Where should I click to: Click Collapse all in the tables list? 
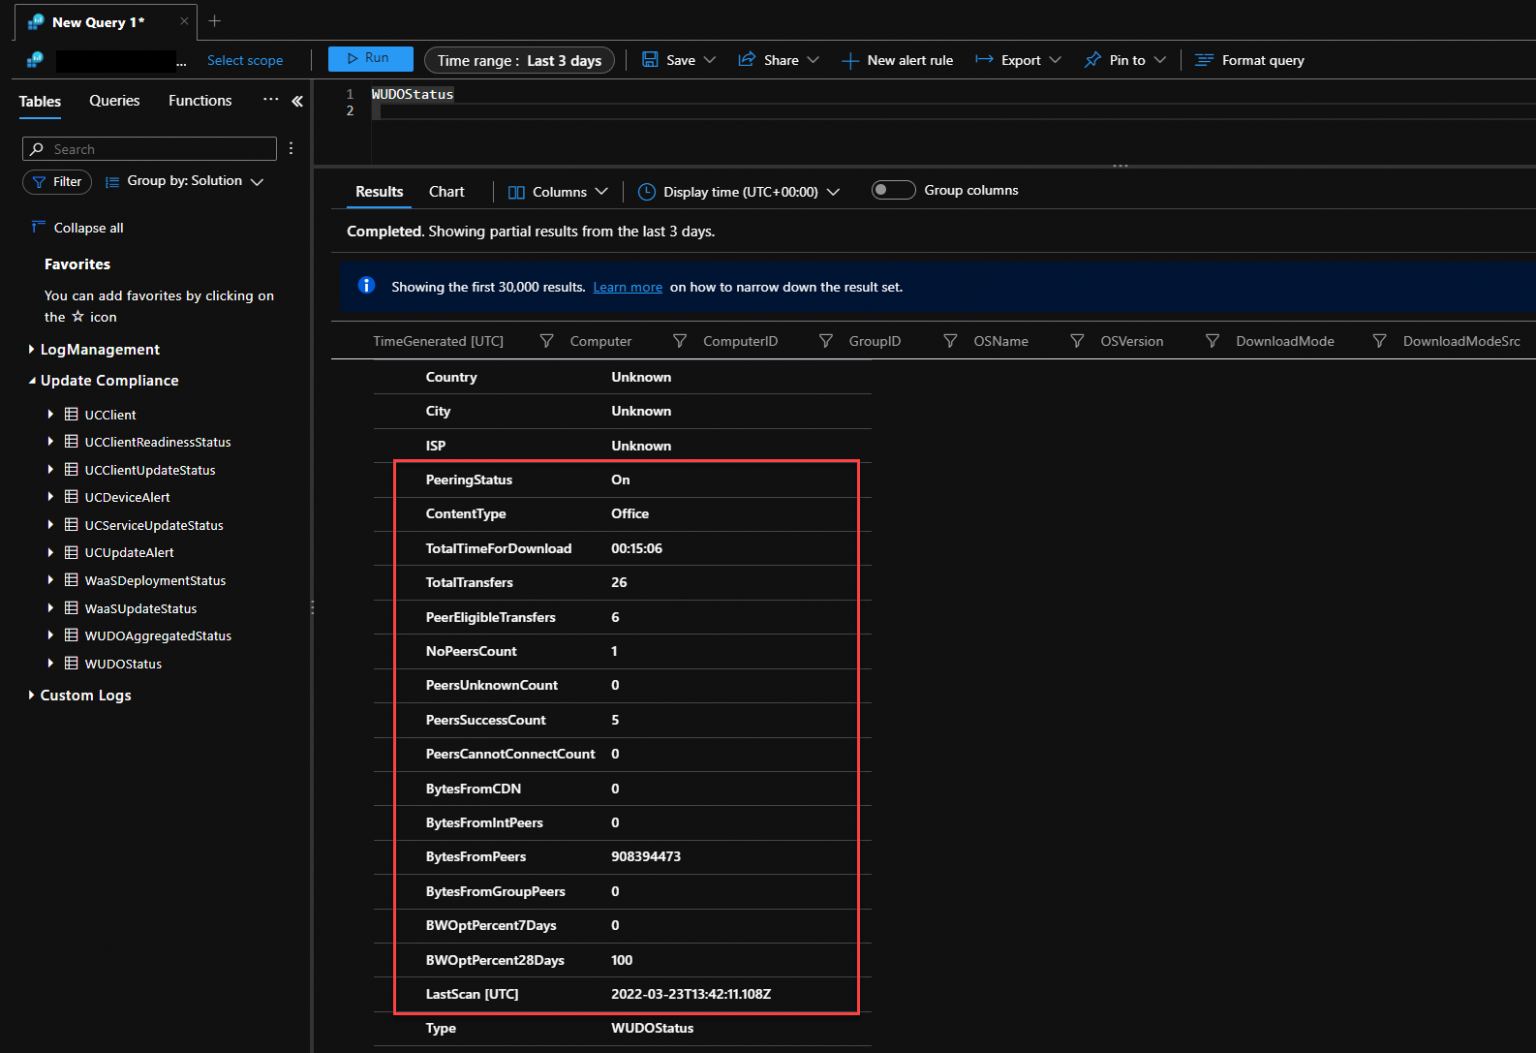tap(87, 227)
